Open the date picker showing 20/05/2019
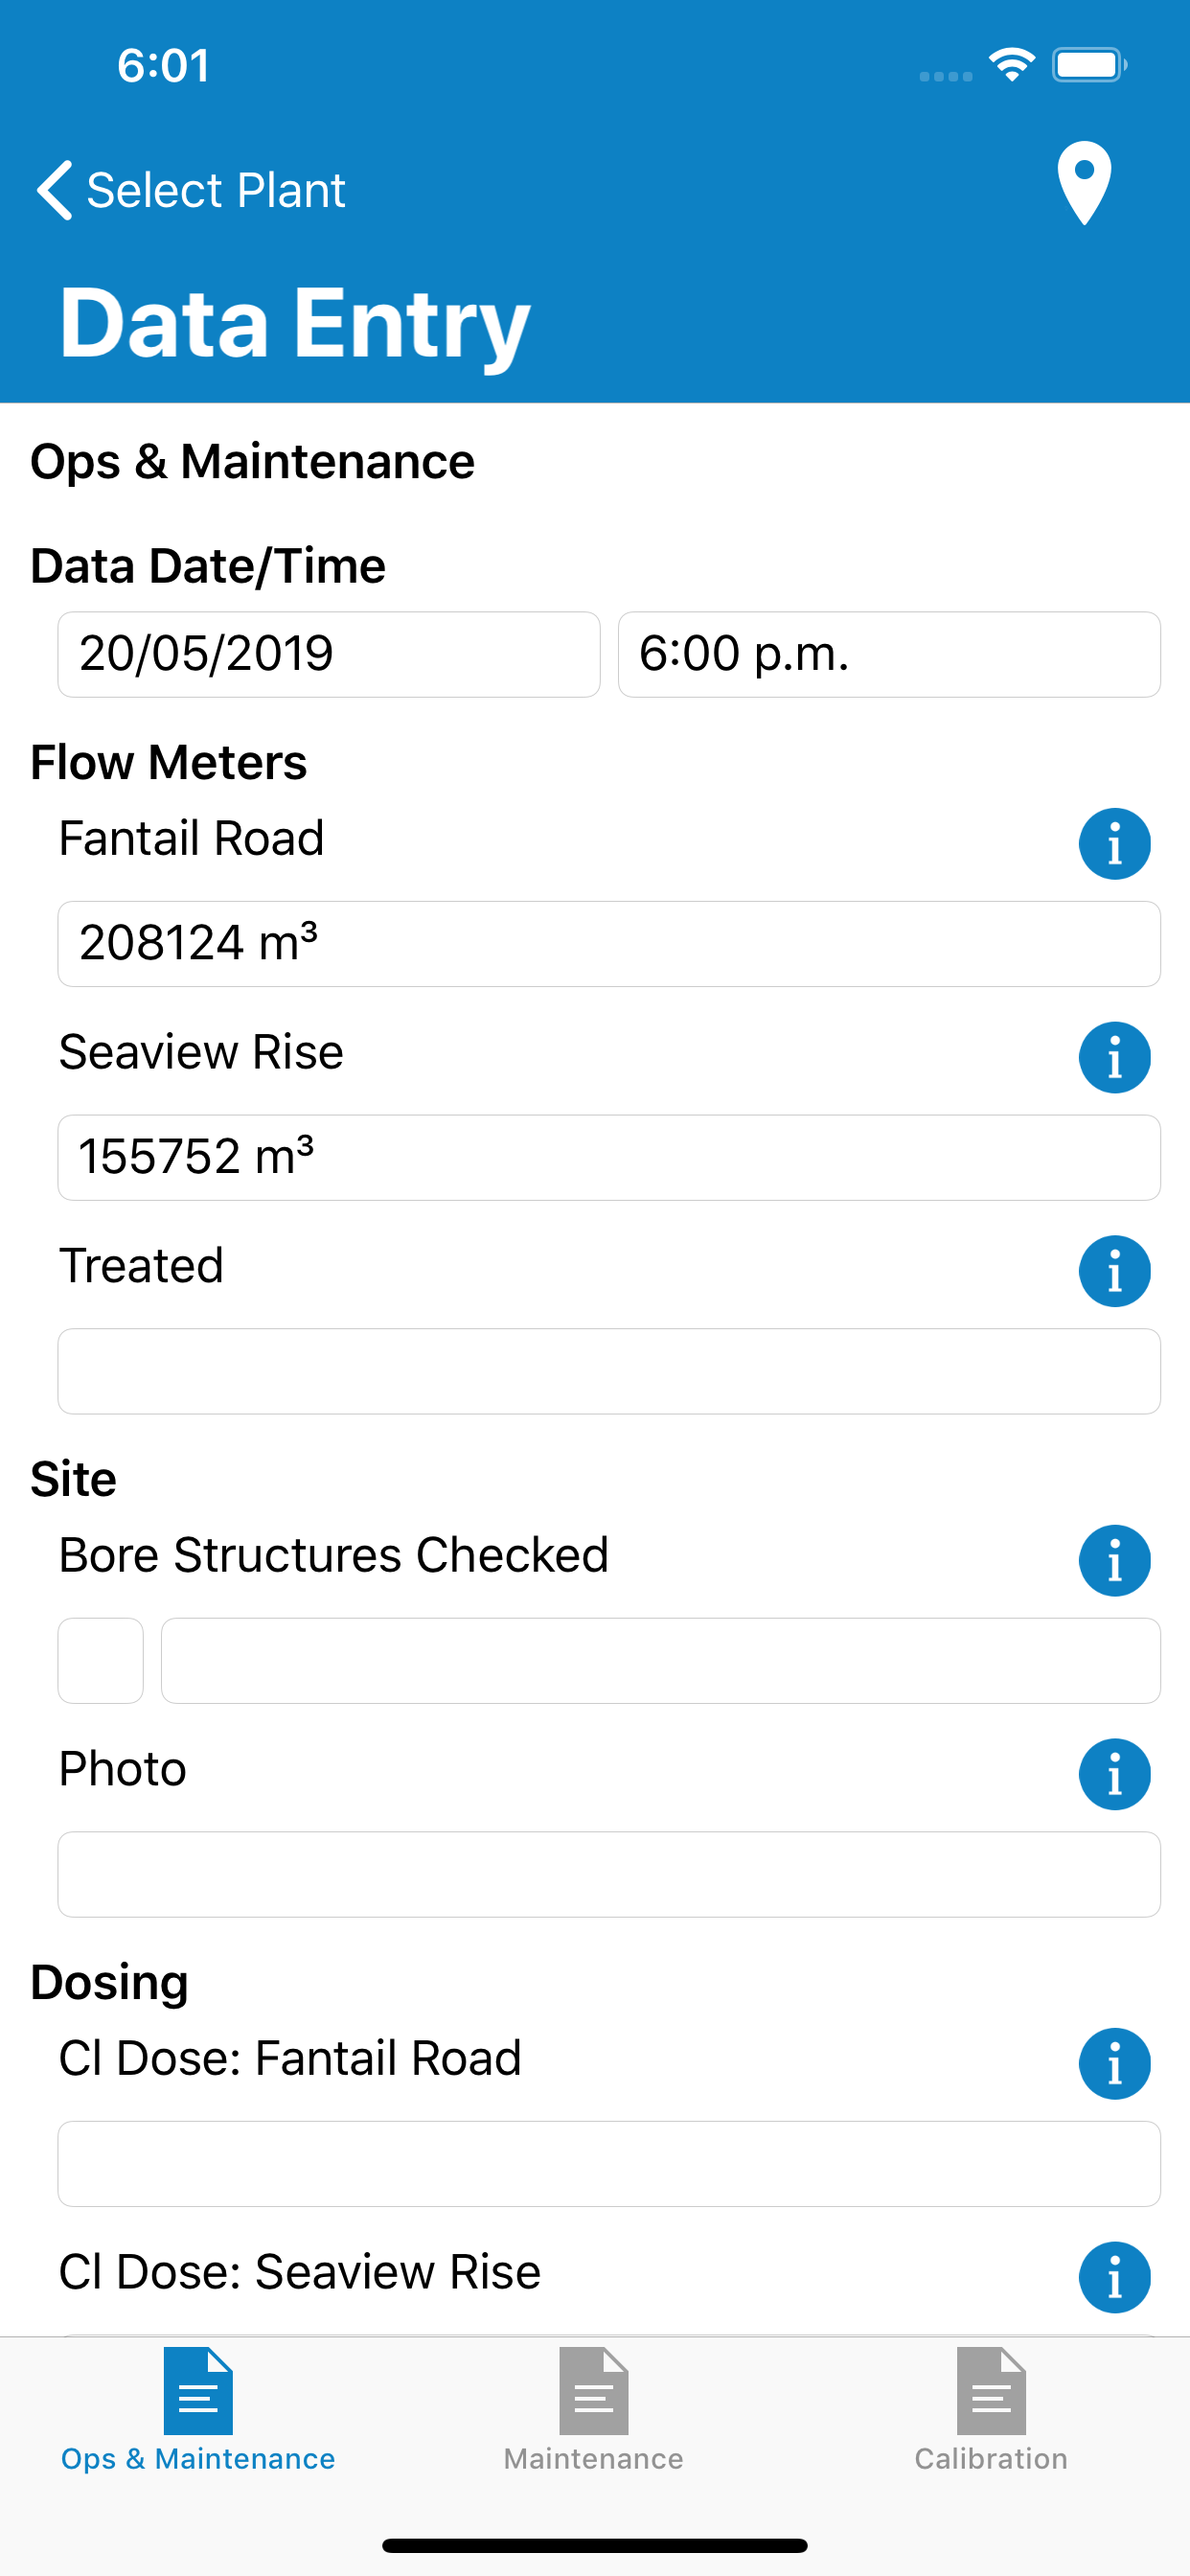Screen dimensions: 1190x2576 pyautogui.click(x=329, y=655)
